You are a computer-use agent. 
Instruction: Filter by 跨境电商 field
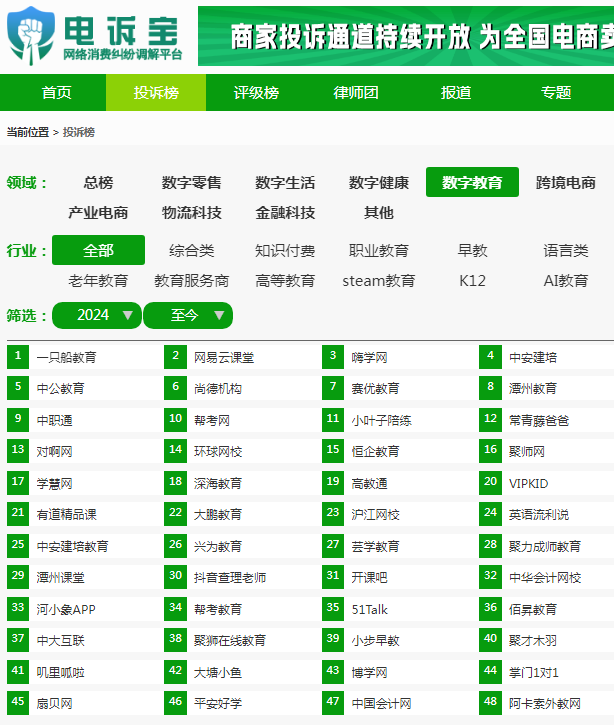pos(565,182)
